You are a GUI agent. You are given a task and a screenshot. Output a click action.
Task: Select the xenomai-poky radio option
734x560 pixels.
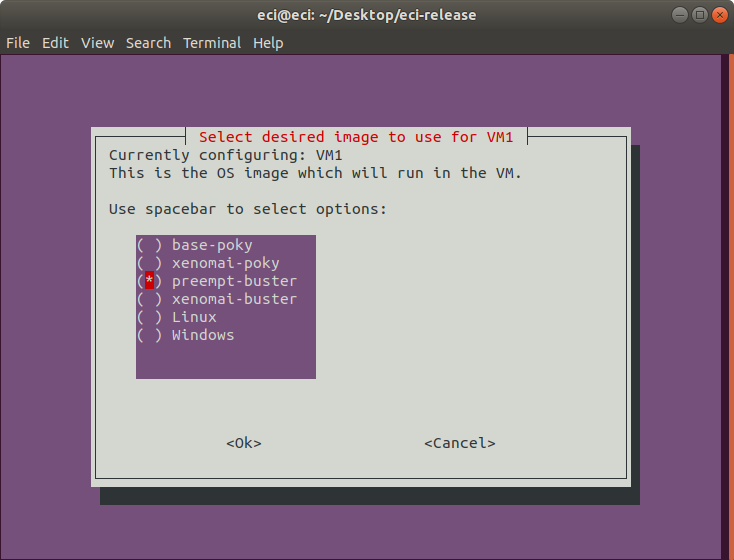pos(208,263)
